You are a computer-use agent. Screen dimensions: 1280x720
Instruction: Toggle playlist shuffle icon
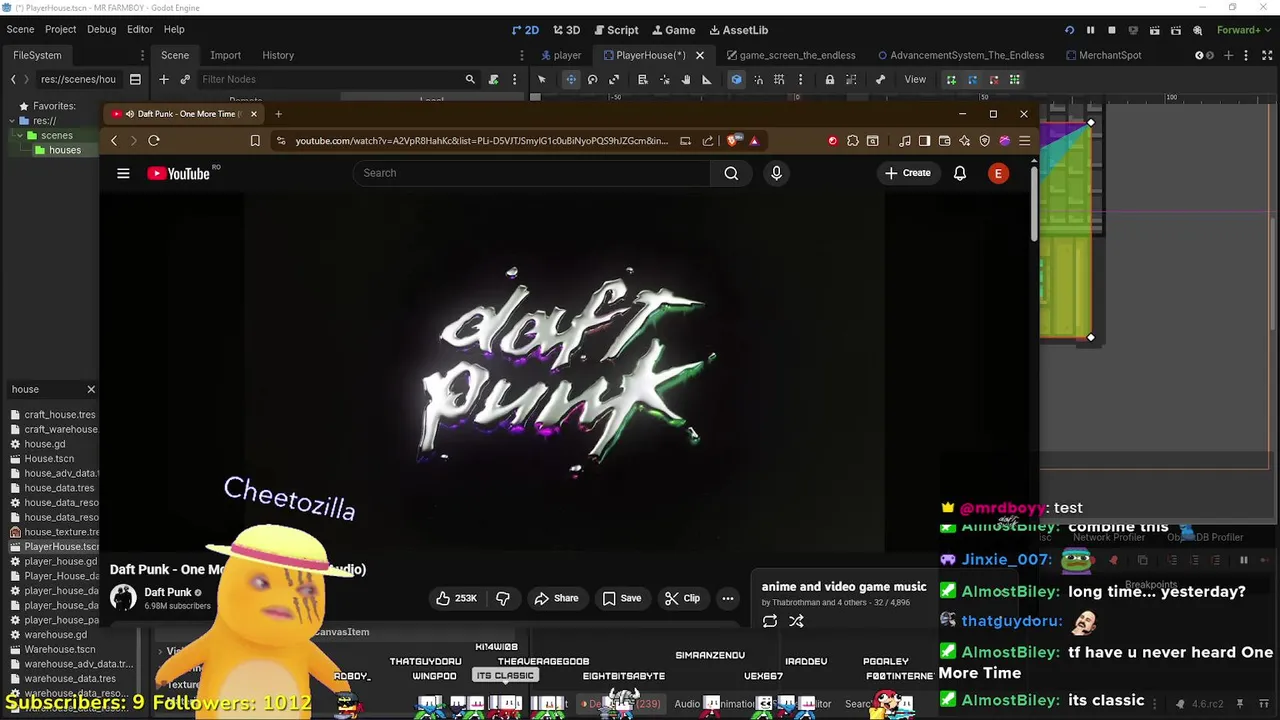tap(796, 621)
